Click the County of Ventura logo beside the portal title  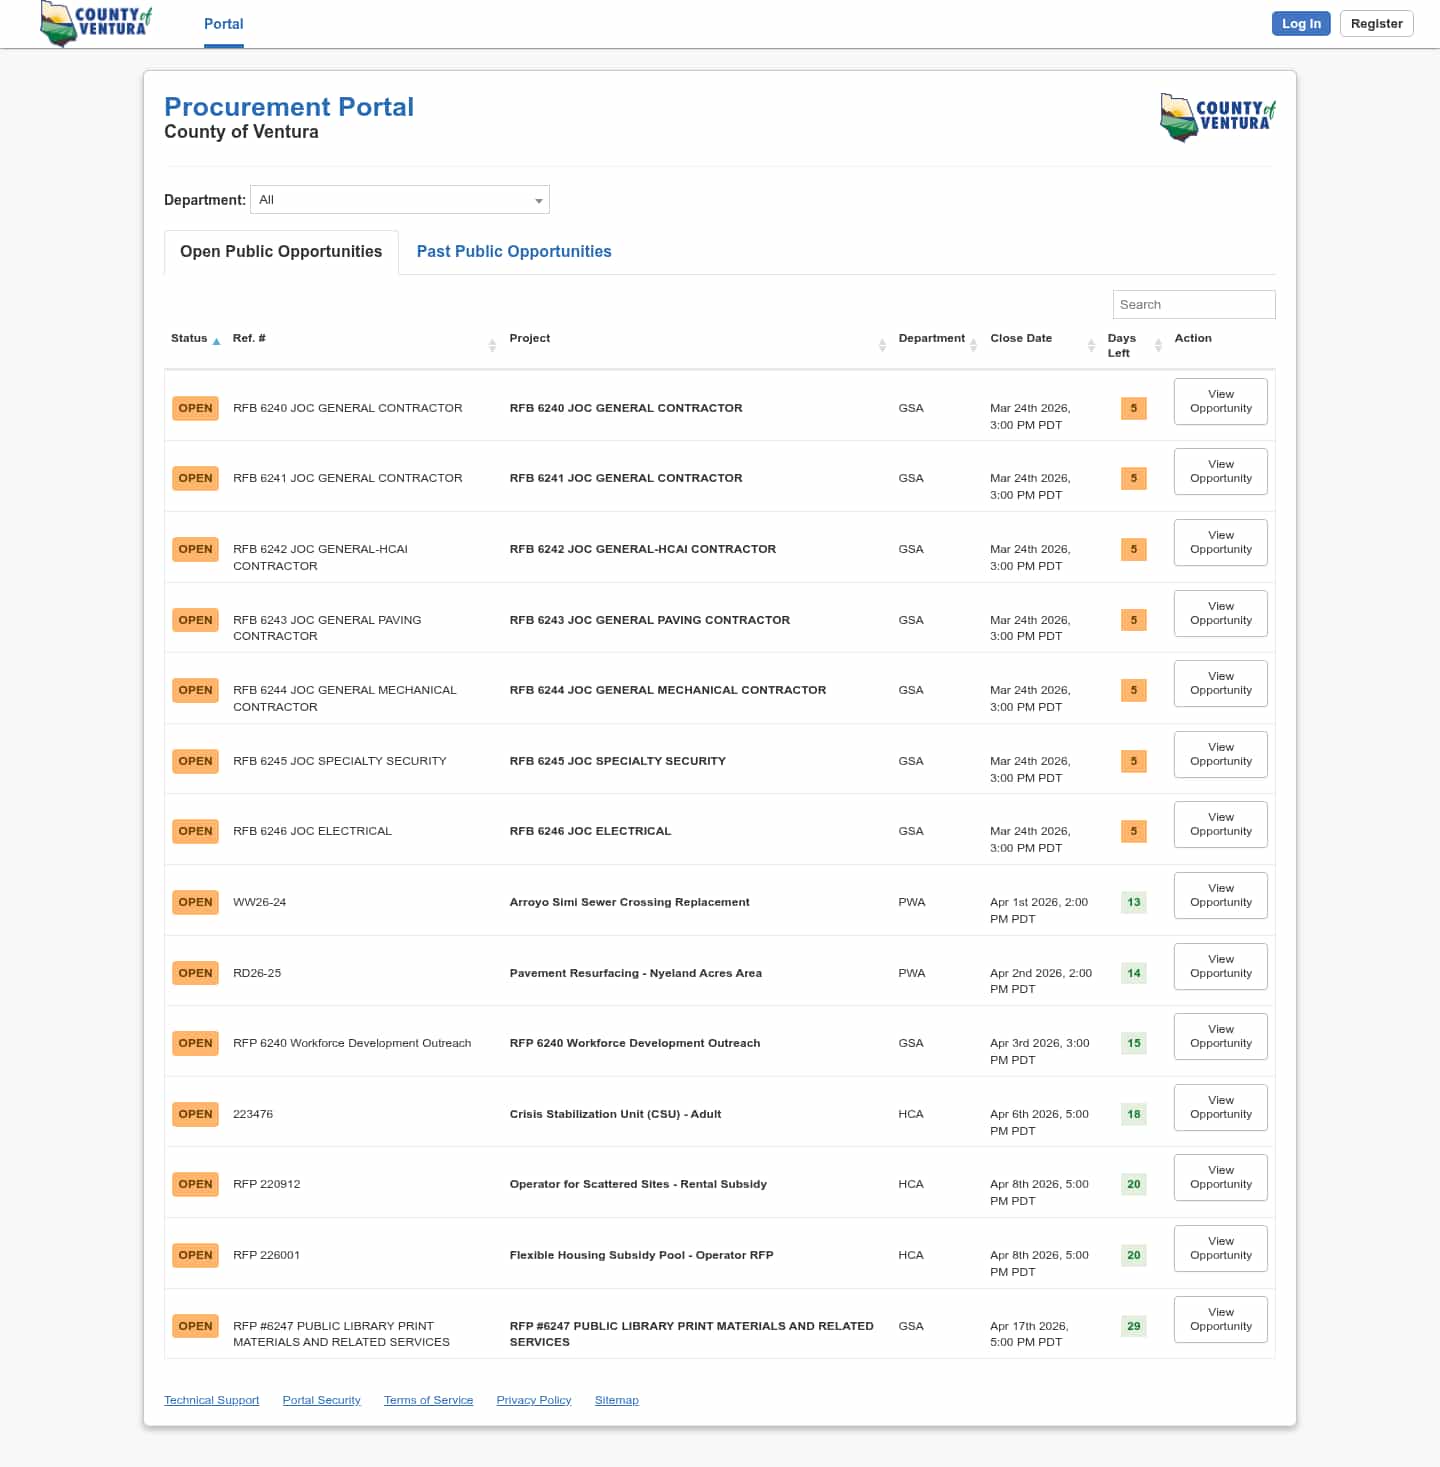point(1218,117)
